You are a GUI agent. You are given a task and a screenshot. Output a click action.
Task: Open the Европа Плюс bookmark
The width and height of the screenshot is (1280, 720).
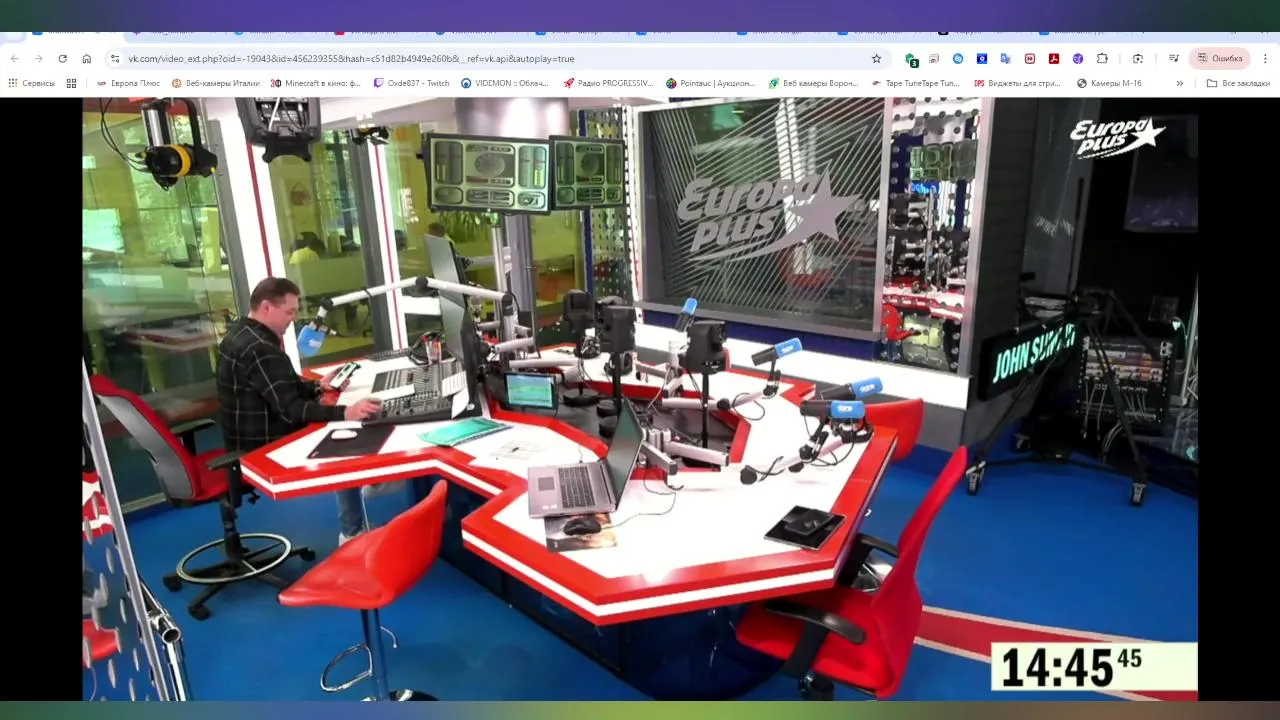tap(128, 83)
